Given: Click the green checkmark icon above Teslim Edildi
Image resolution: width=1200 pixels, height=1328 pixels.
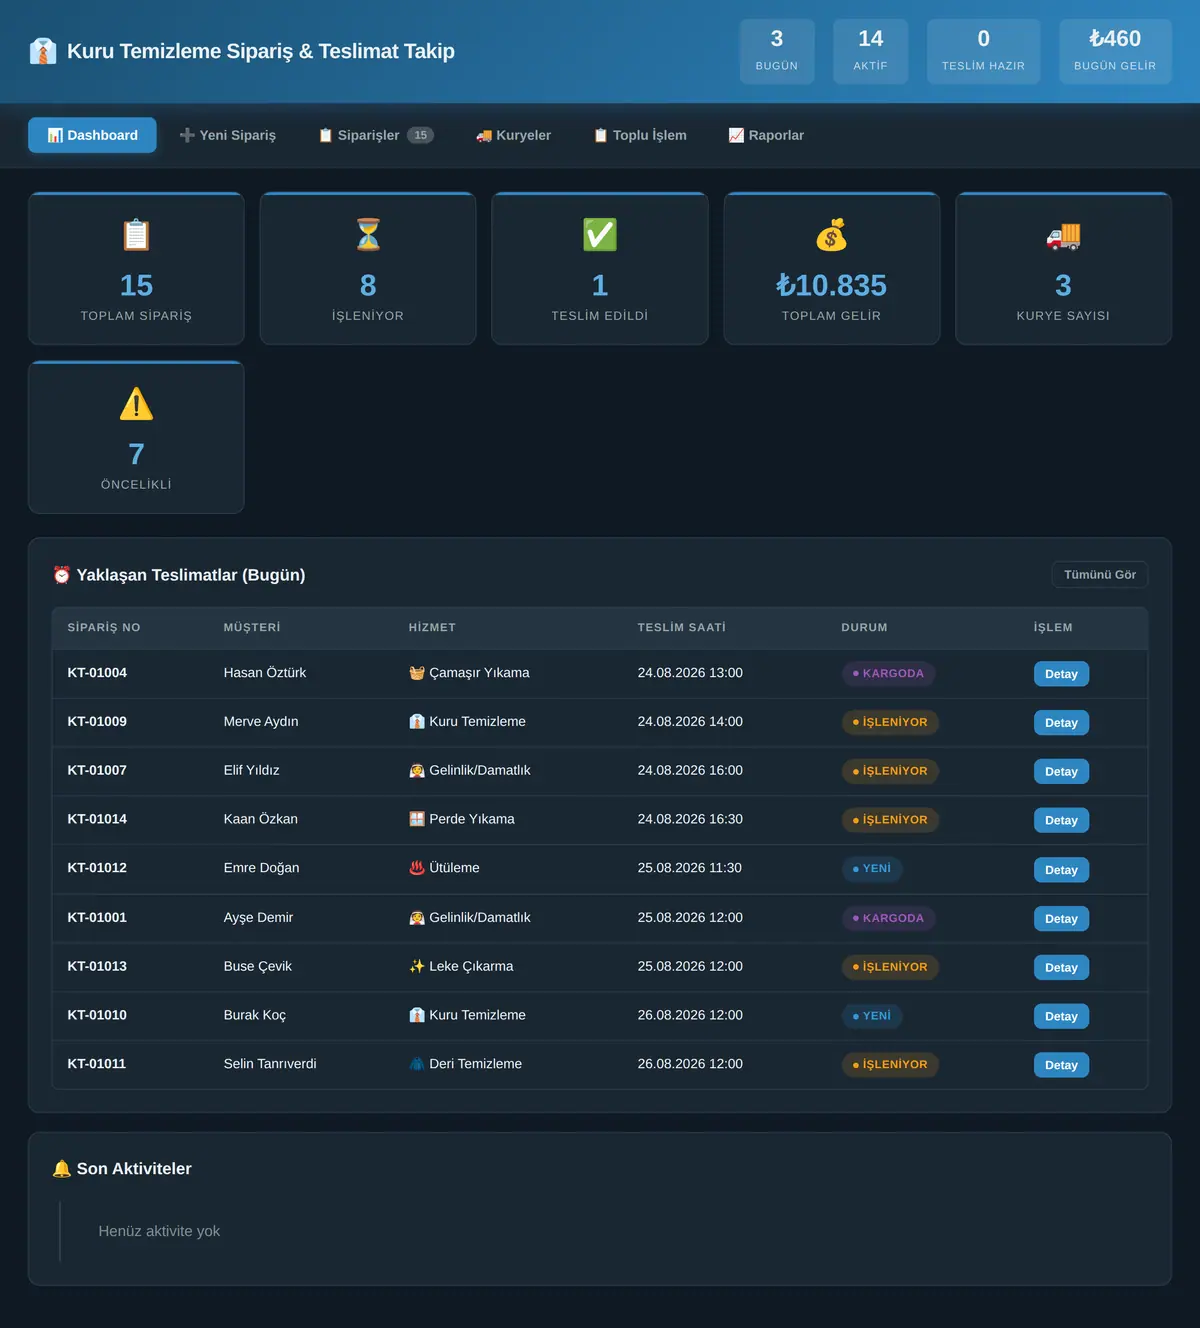Looking at the screenshot, I should [600, 235].
